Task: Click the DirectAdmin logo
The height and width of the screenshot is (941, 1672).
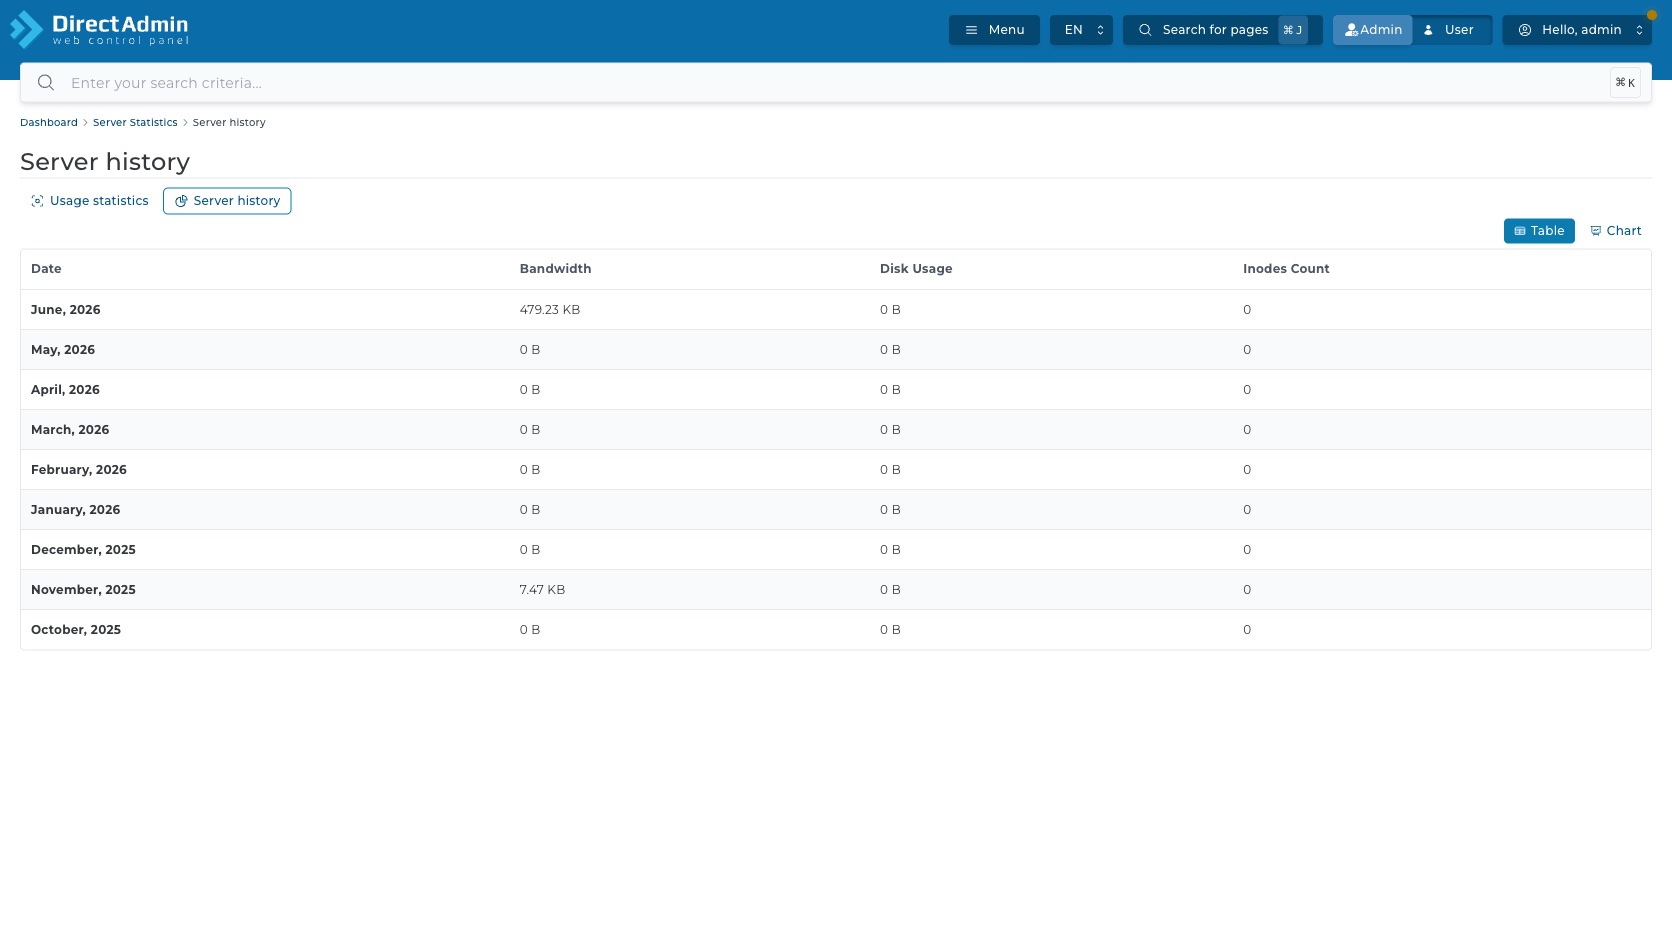Action: (99, 29)
